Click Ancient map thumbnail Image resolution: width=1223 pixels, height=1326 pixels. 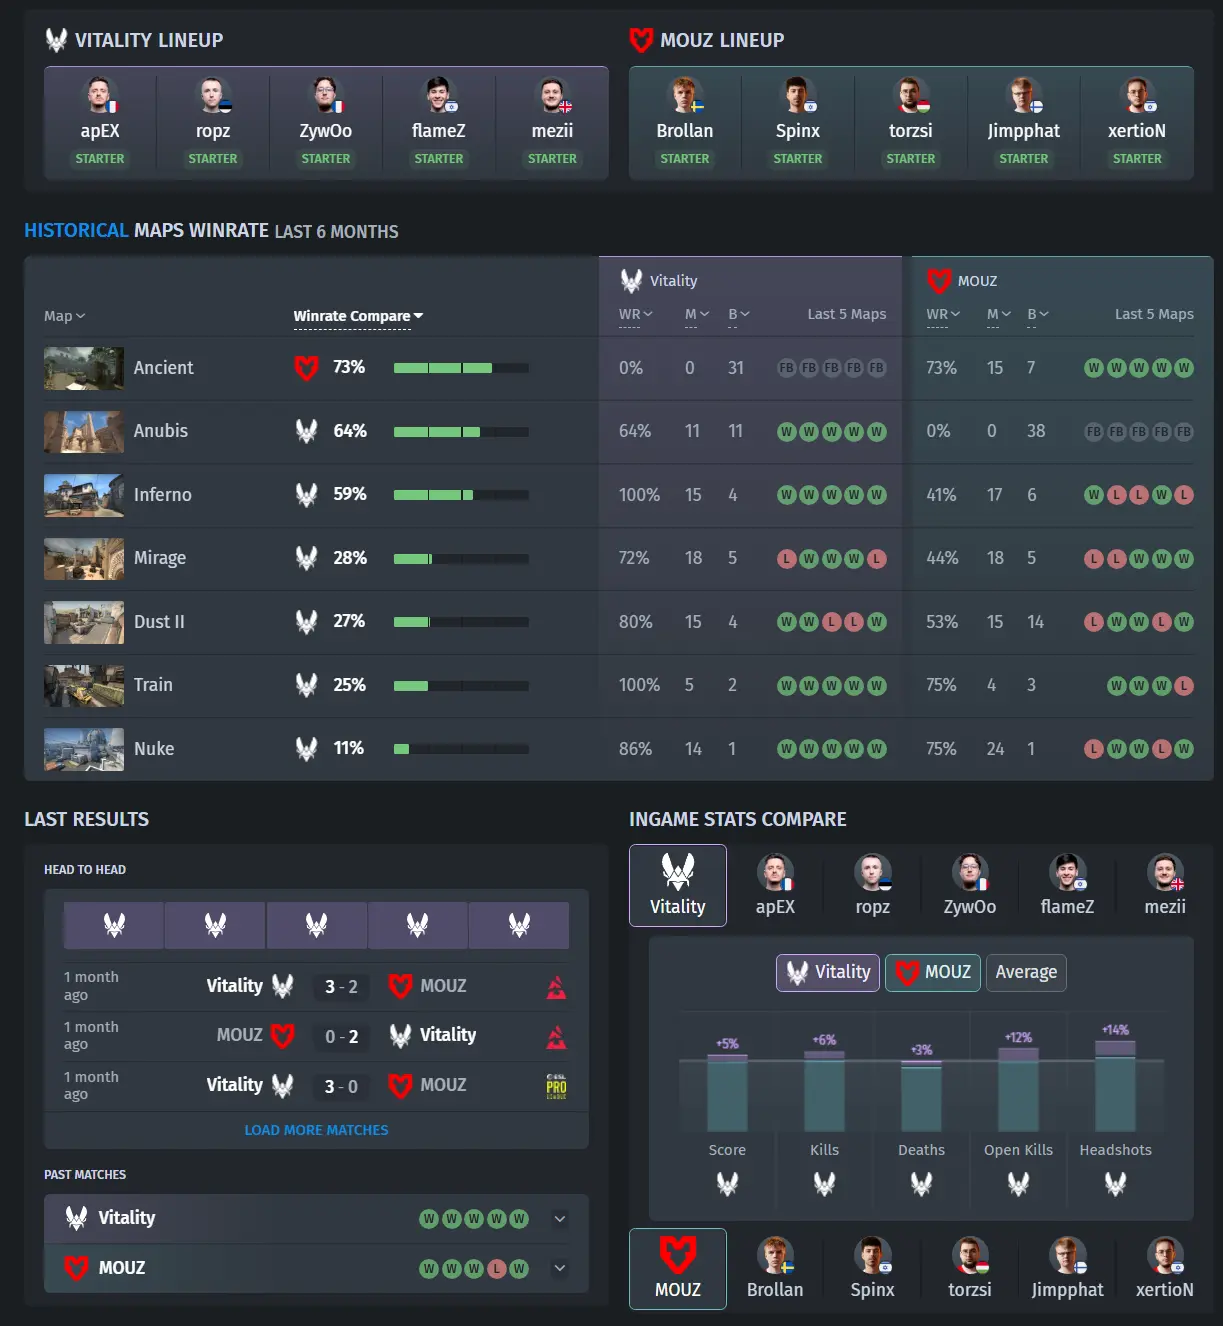[84, 368]
